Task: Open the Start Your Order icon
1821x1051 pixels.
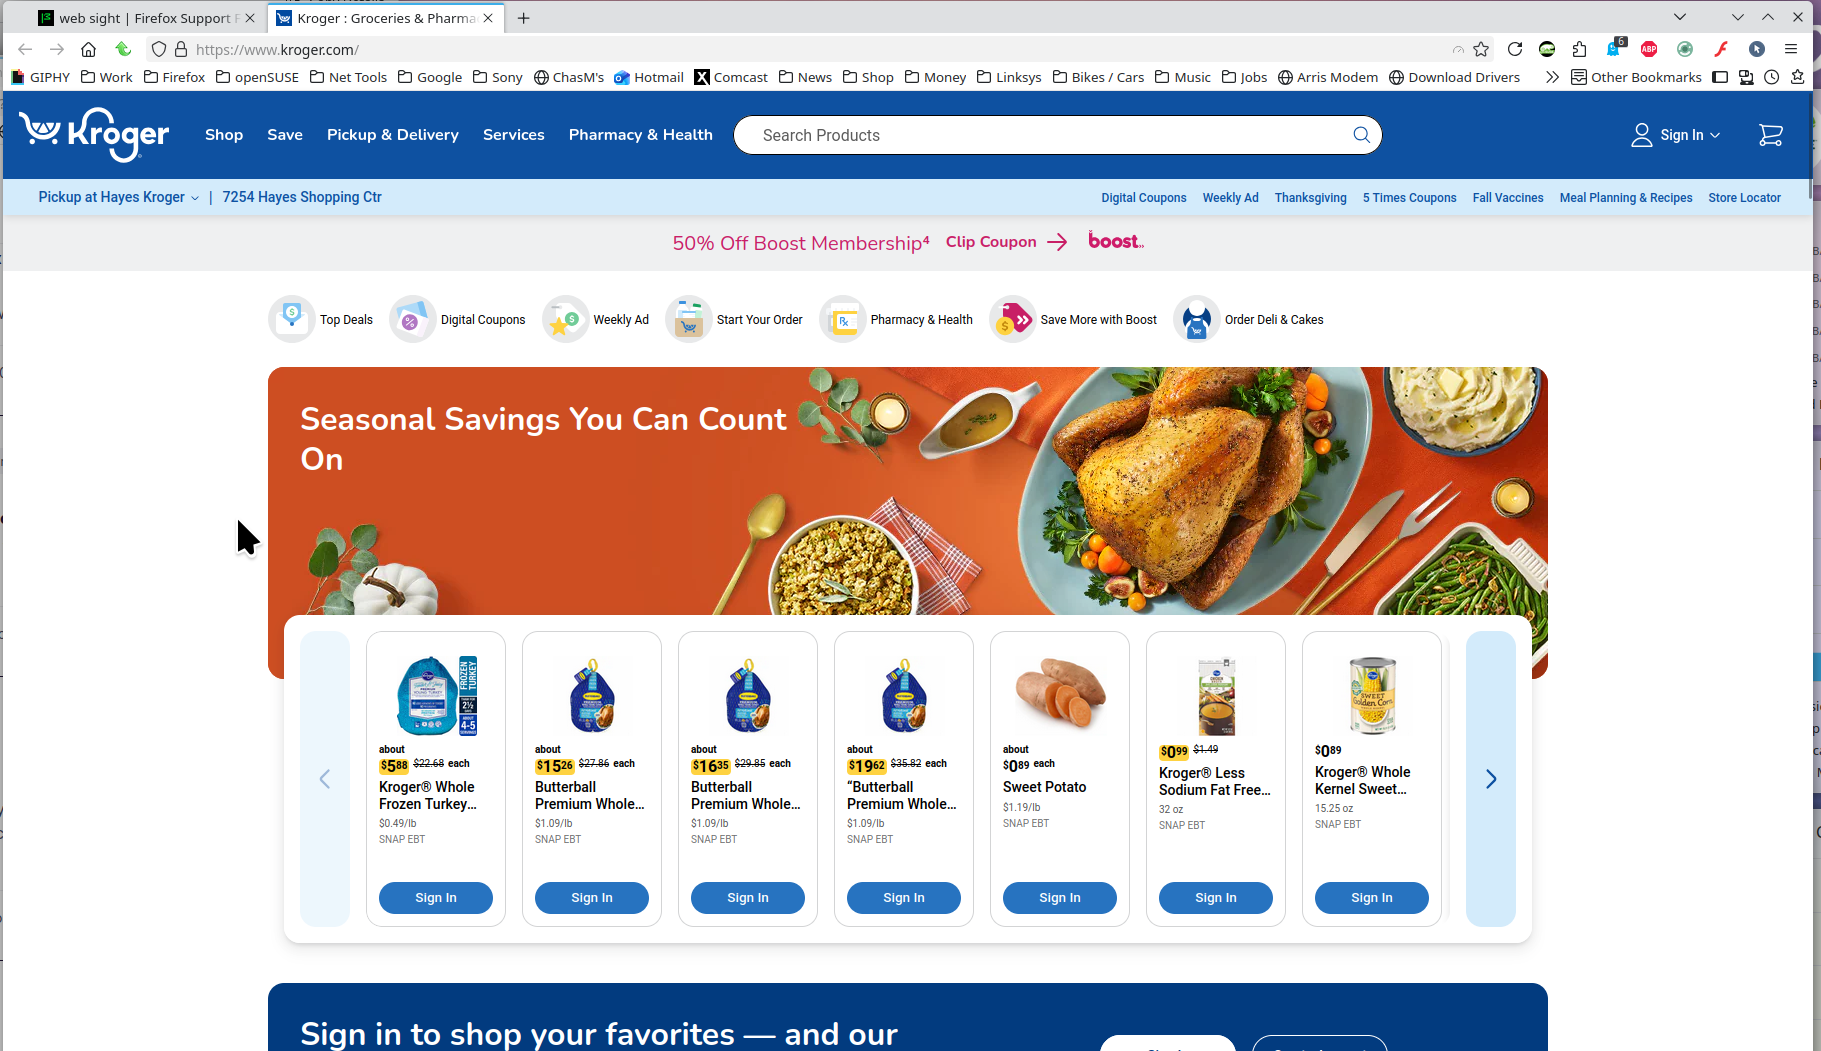Action: 688,319
